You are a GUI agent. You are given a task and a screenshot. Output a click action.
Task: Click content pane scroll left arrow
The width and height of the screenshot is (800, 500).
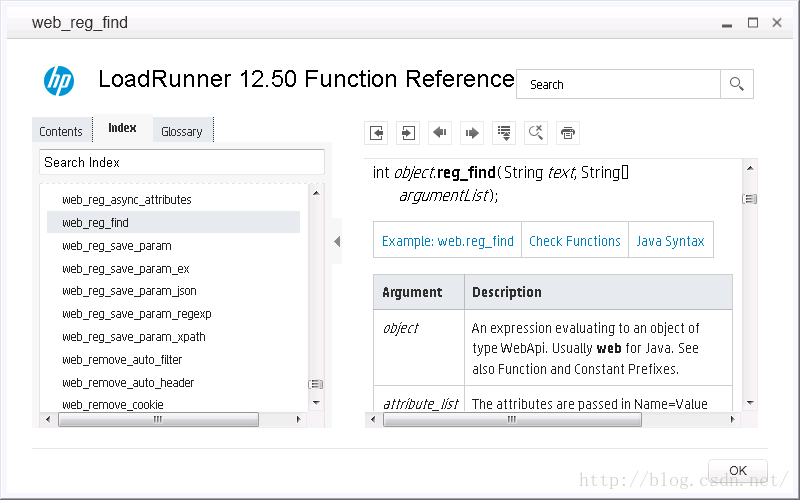(373, 419)
